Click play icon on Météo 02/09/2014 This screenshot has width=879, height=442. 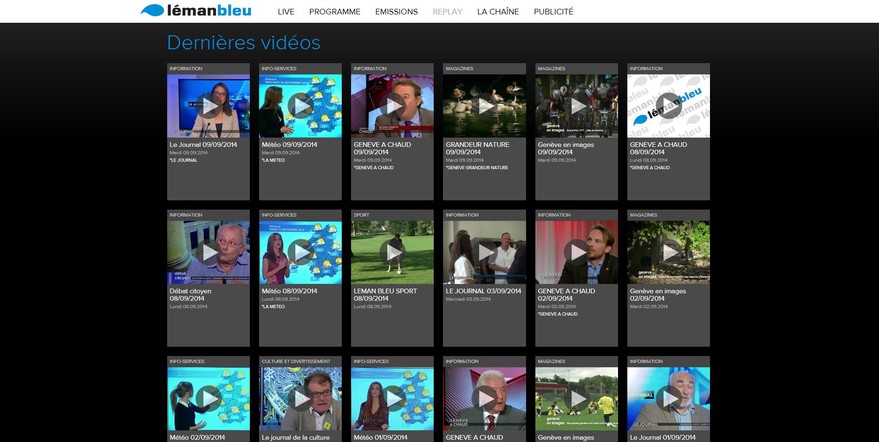(x=209, y=399)
